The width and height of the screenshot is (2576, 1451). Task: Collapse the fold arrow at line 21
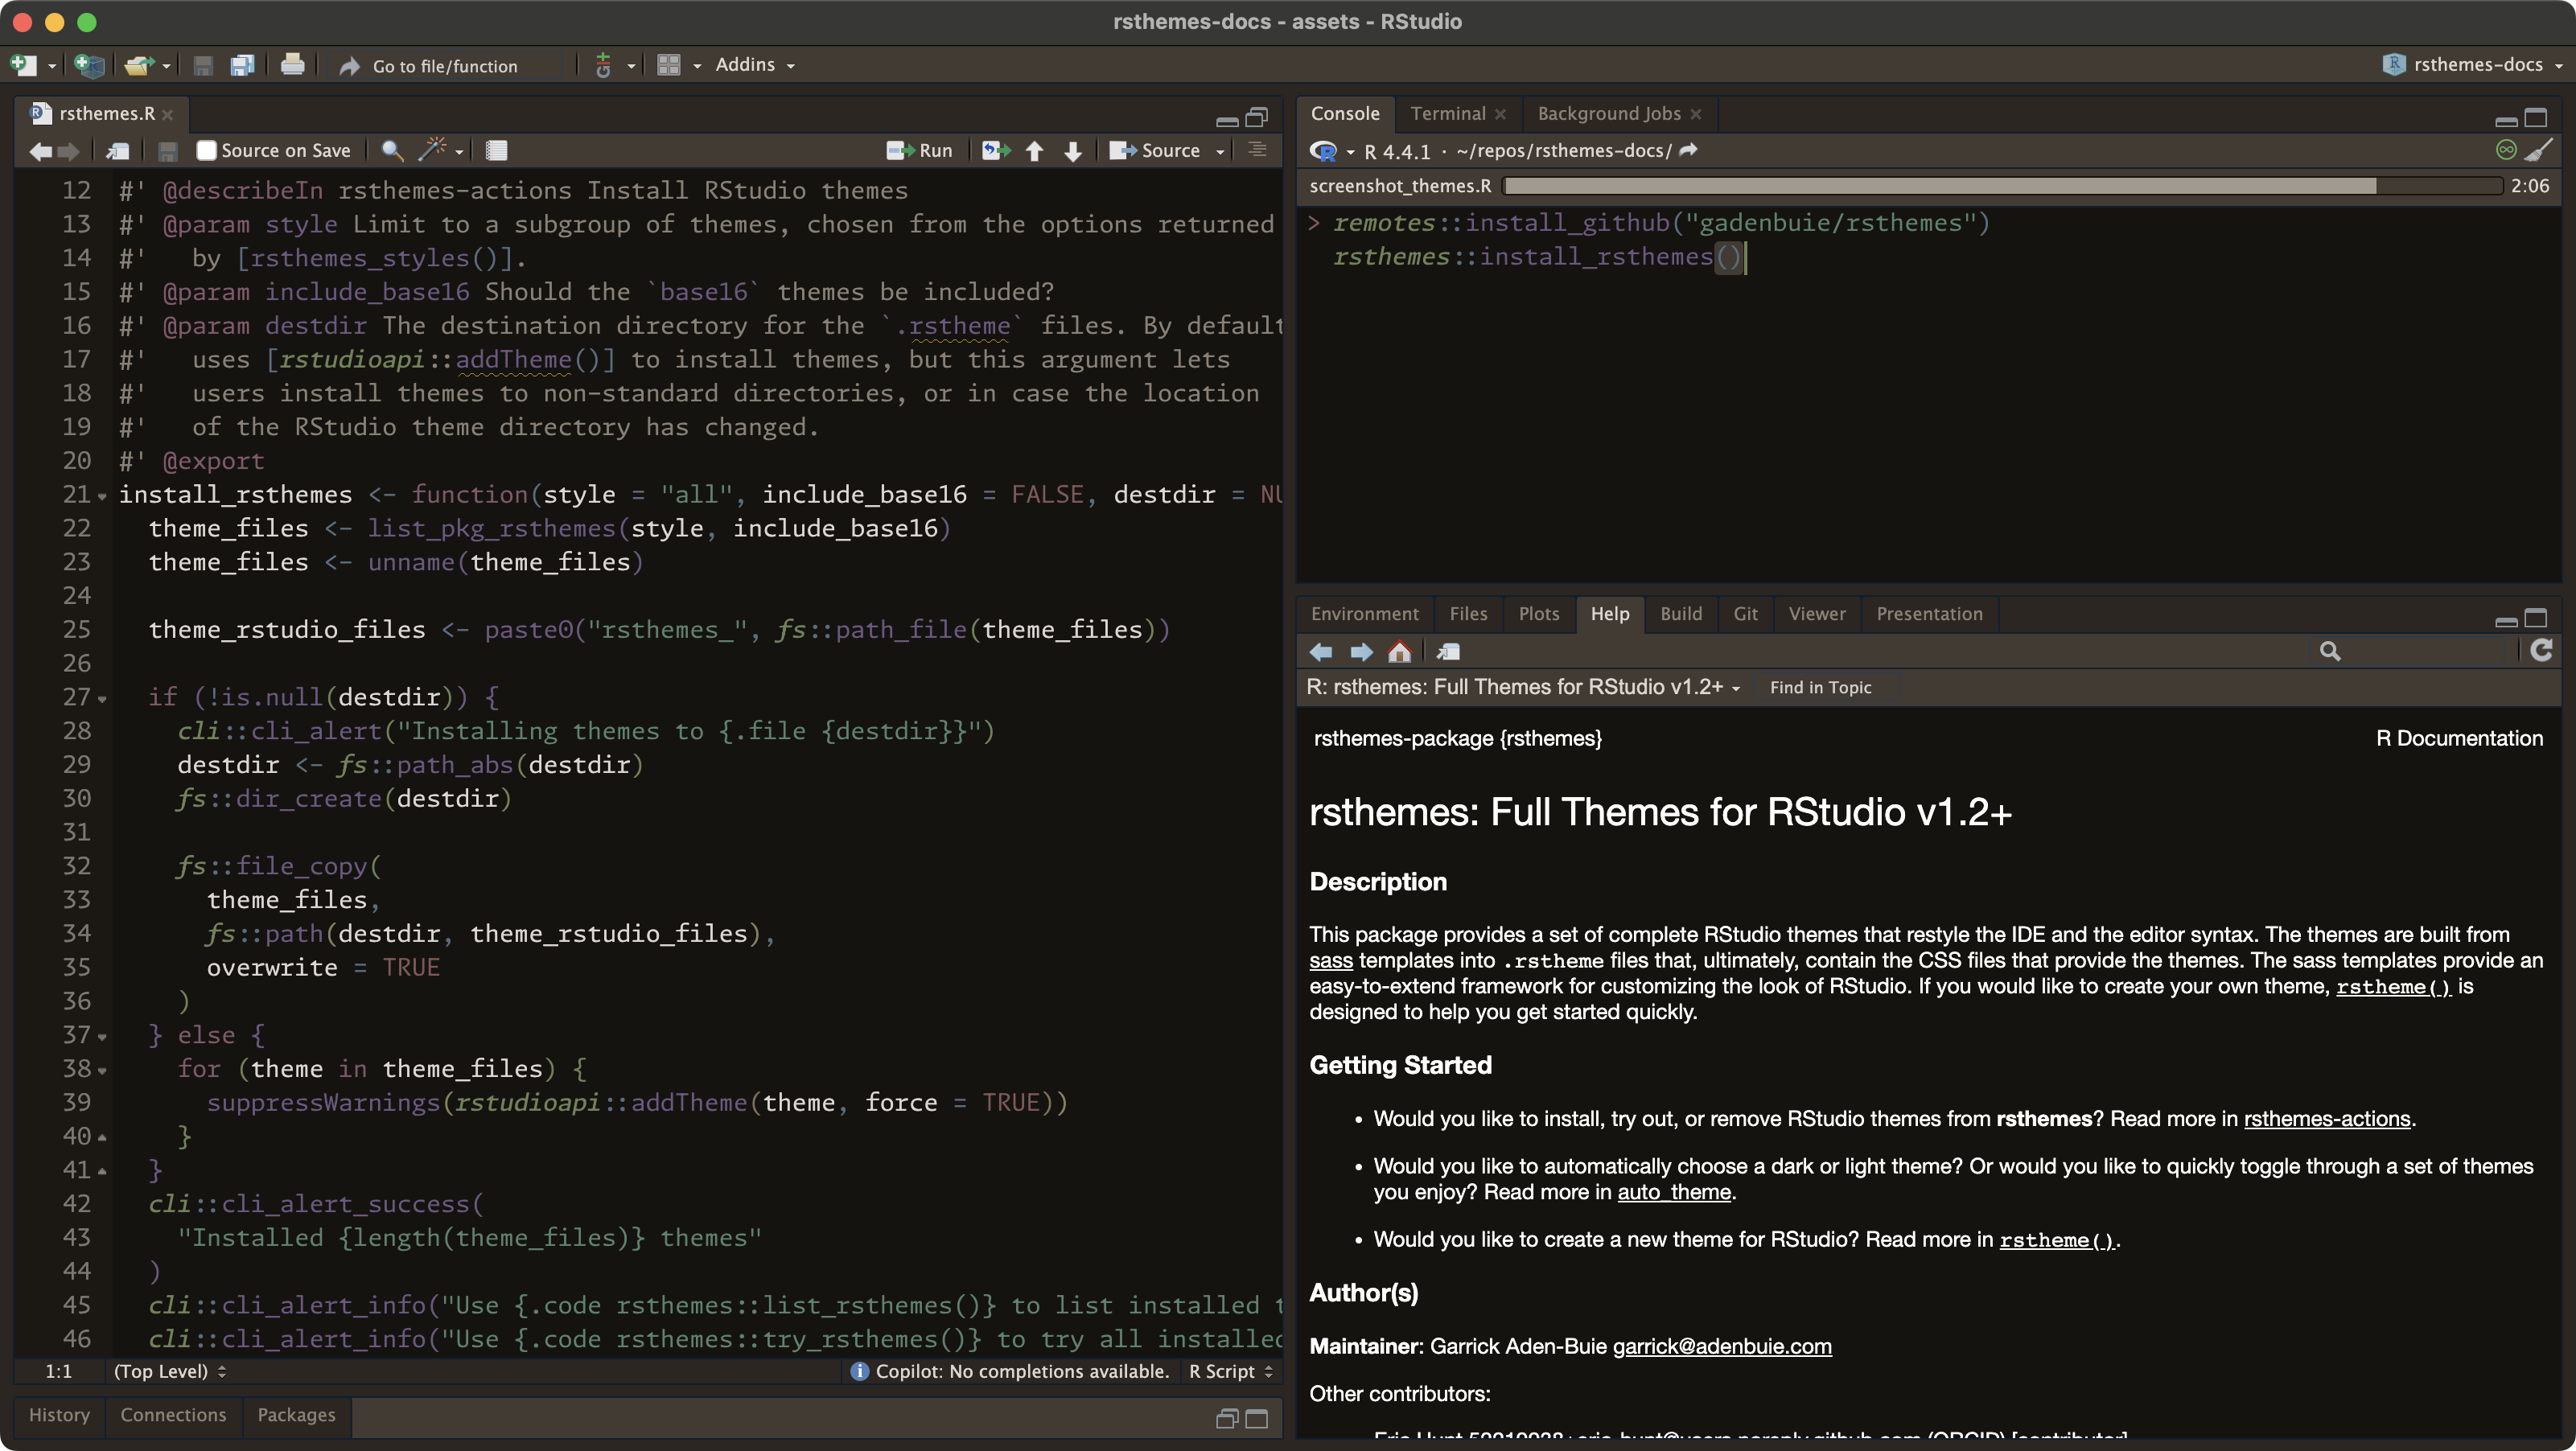pyautogui.click(x=102, y=496)
